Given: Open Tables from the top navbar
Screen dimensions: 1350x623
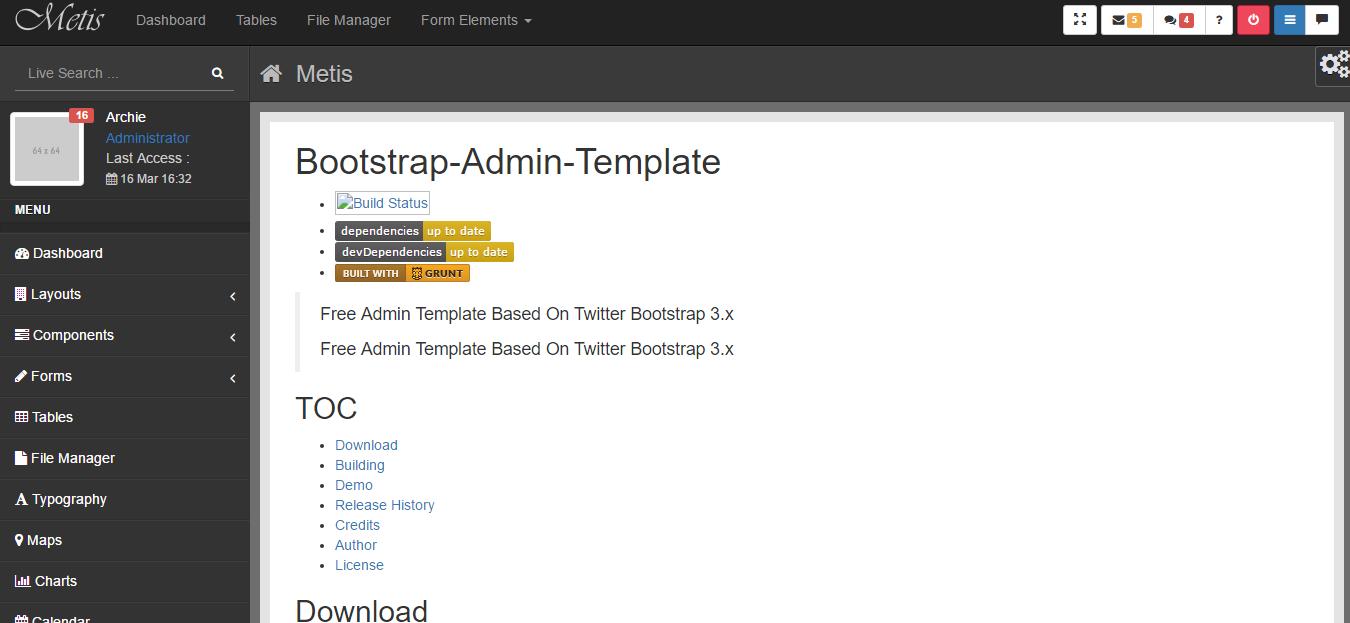Looking at the screenshot, I should pyautogui.click(x=256, y=20).
